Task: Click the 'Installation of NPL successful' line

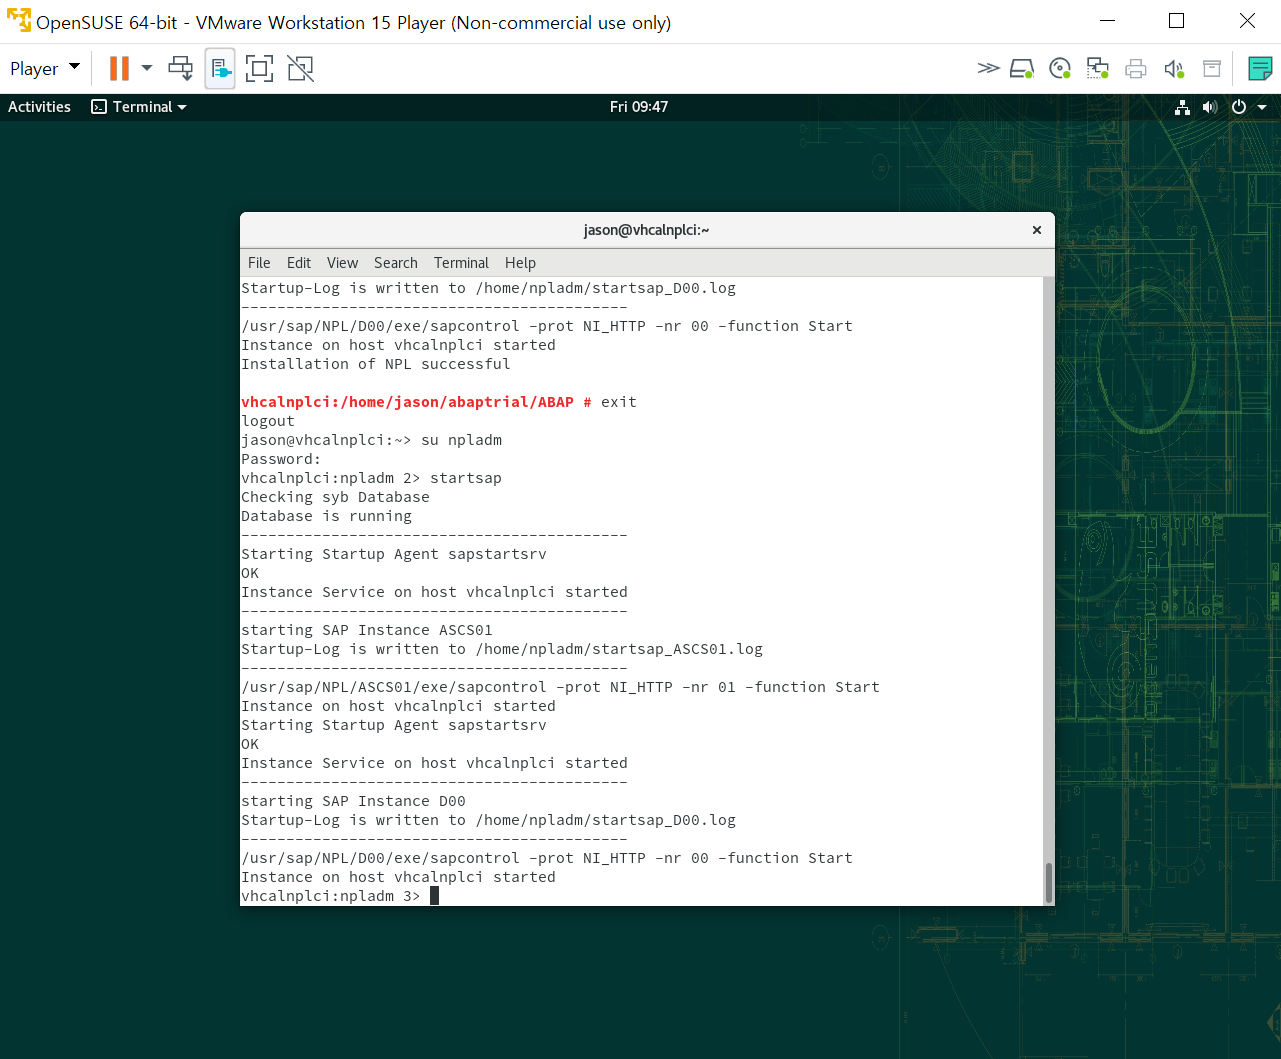Action: (x=376, y=364)
